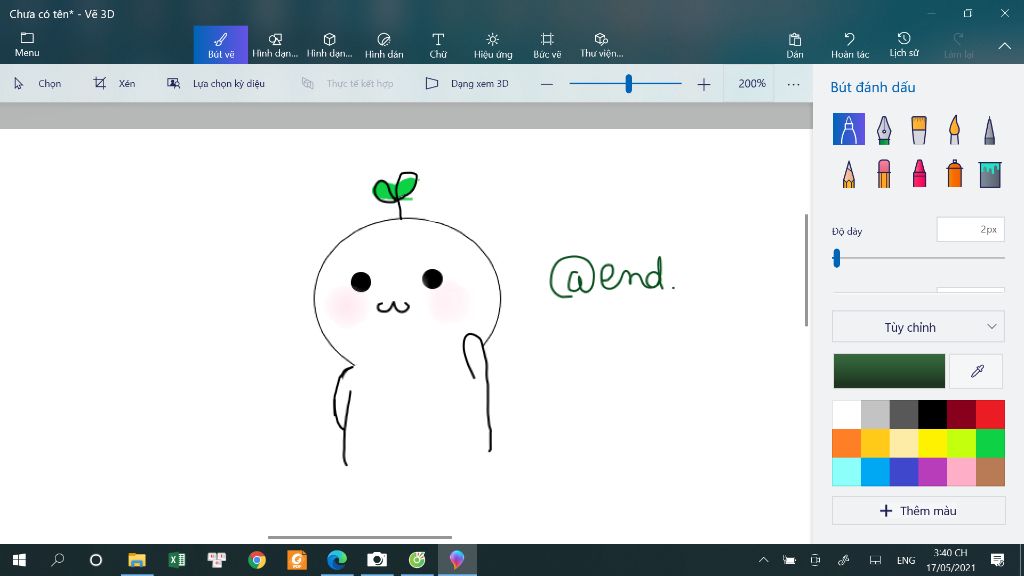Choose the bright red color swatch
Screen dimensions: 1024x576
pos(990,414)
